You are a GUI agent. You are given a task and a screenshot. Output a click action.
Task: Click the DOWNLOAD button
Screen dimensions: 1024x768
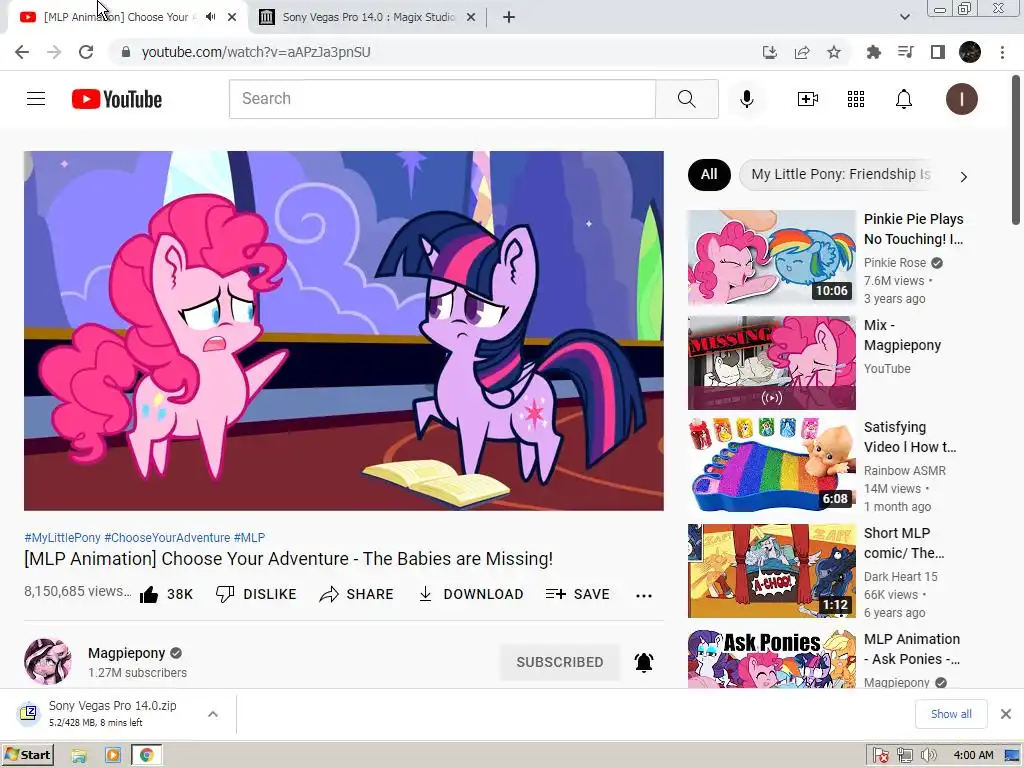[471, 594]
